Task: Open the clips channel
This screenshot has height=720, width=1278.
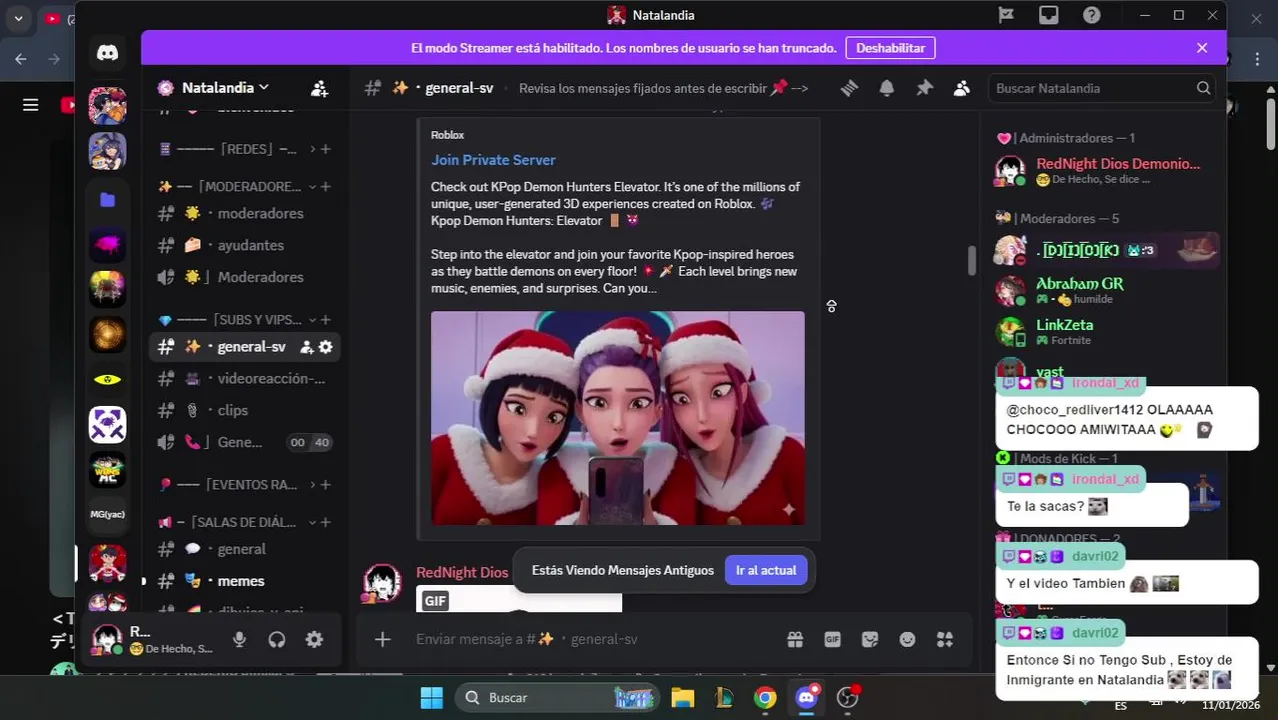Action: click(245, 411)
